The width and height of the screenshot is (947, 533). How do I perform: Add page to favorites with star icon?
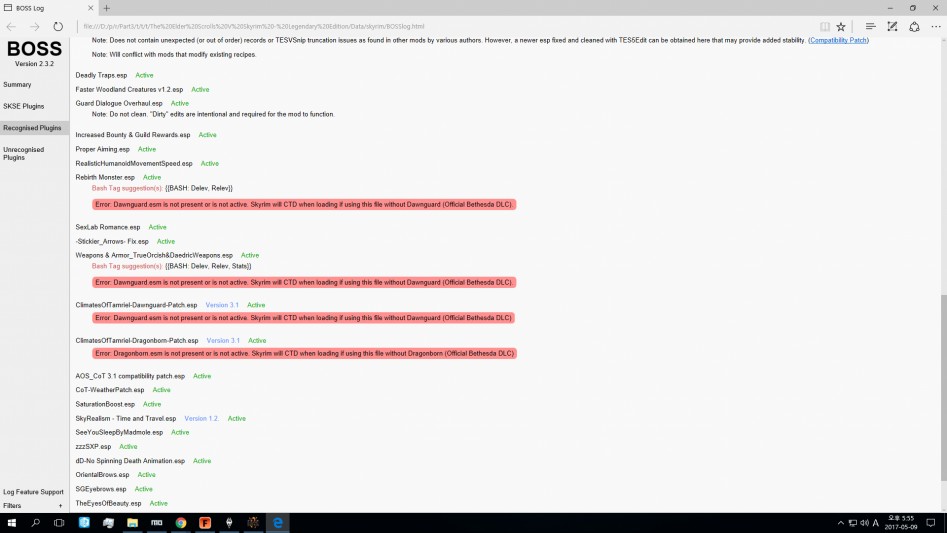click(841, 27)
